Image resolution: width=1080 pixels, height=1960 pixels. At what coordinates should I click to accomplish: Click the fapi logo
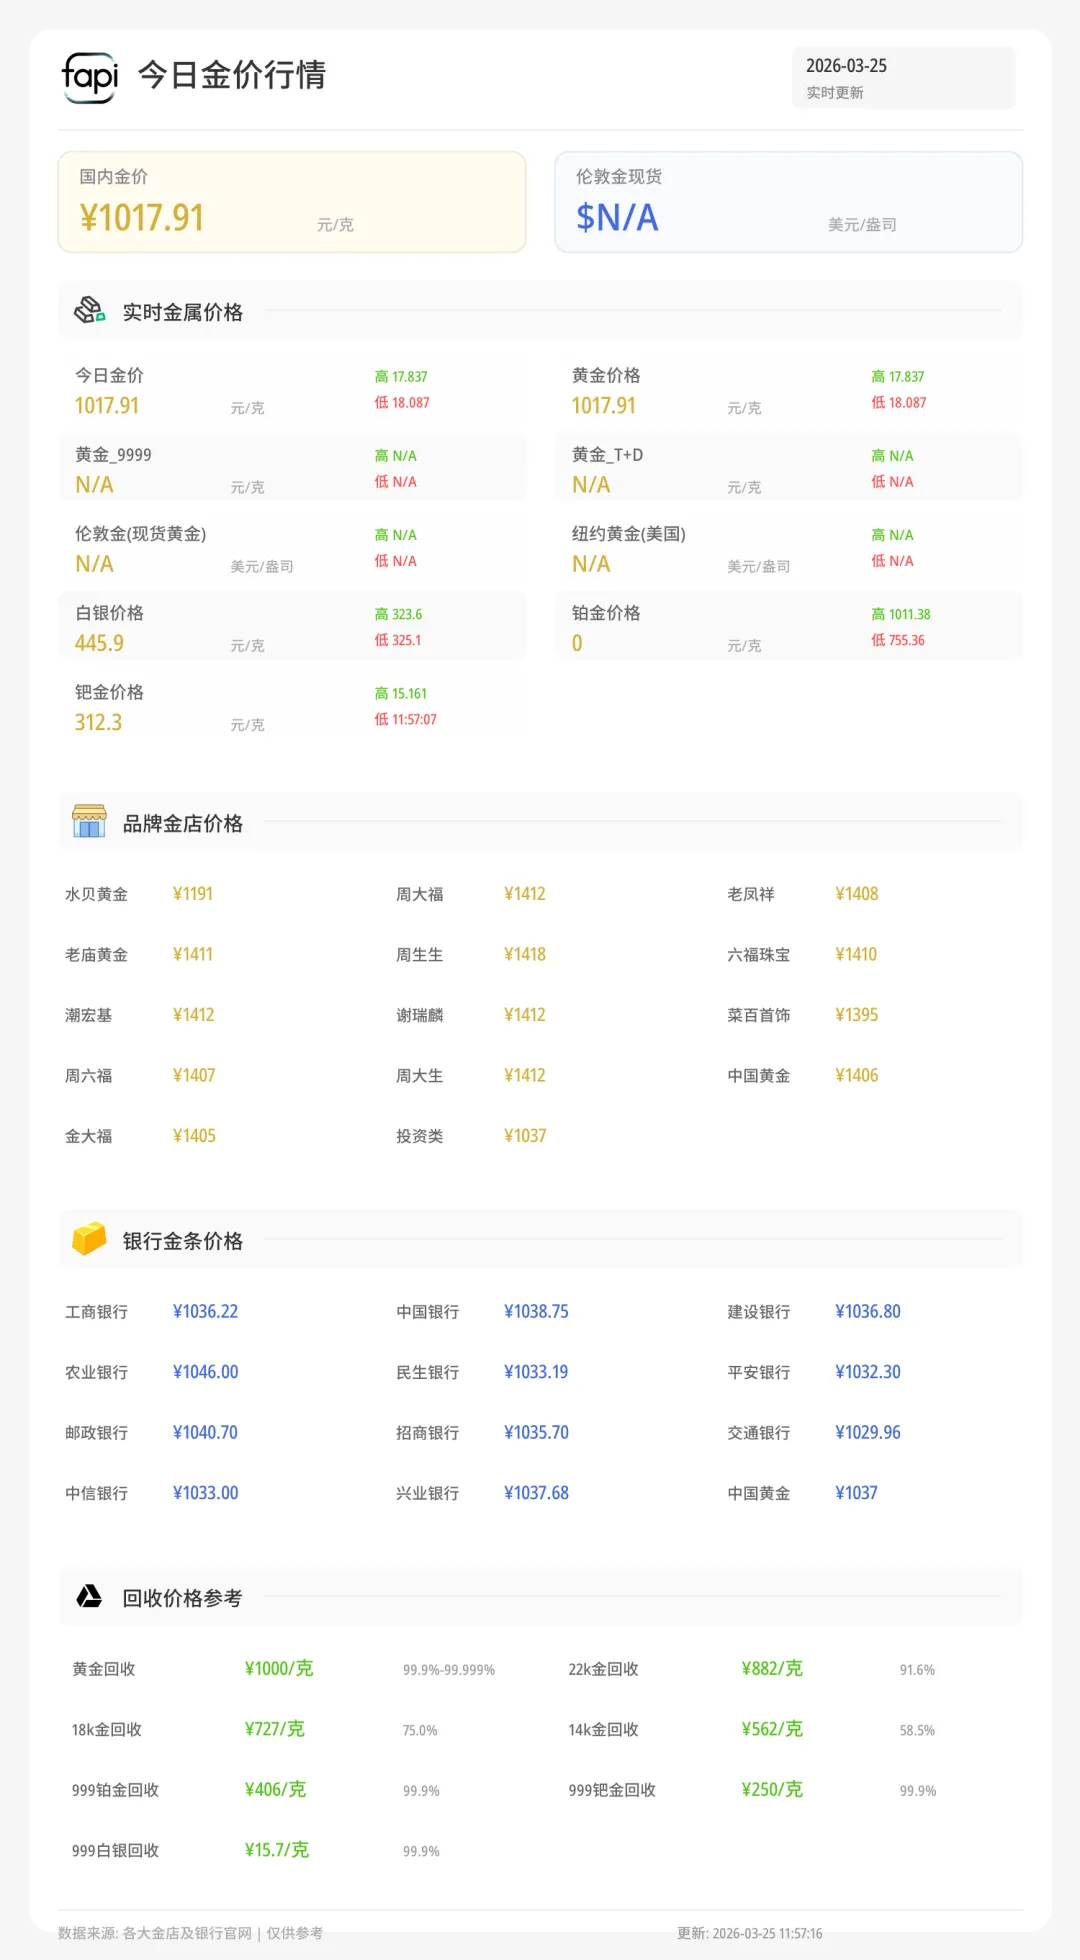tap(90, 77)
